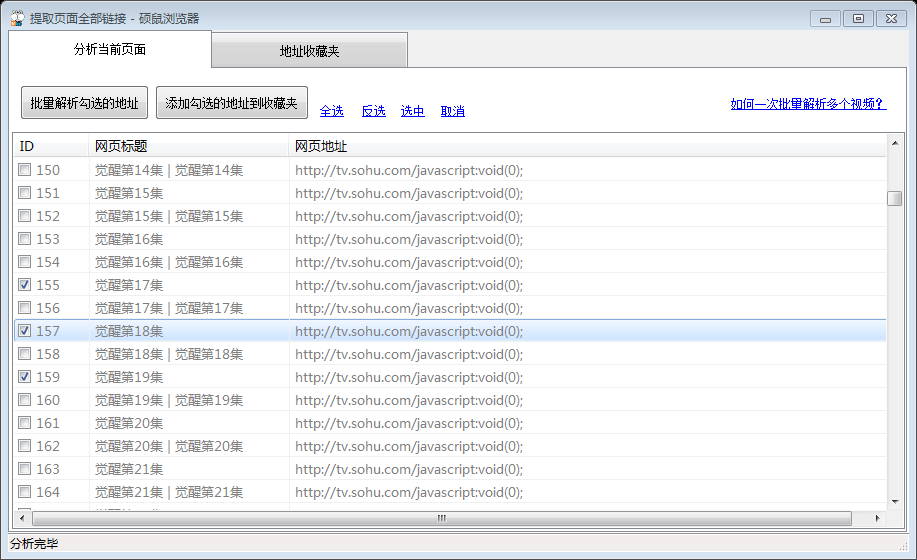Check the box beside ID 161

click(x=25, y=423)
